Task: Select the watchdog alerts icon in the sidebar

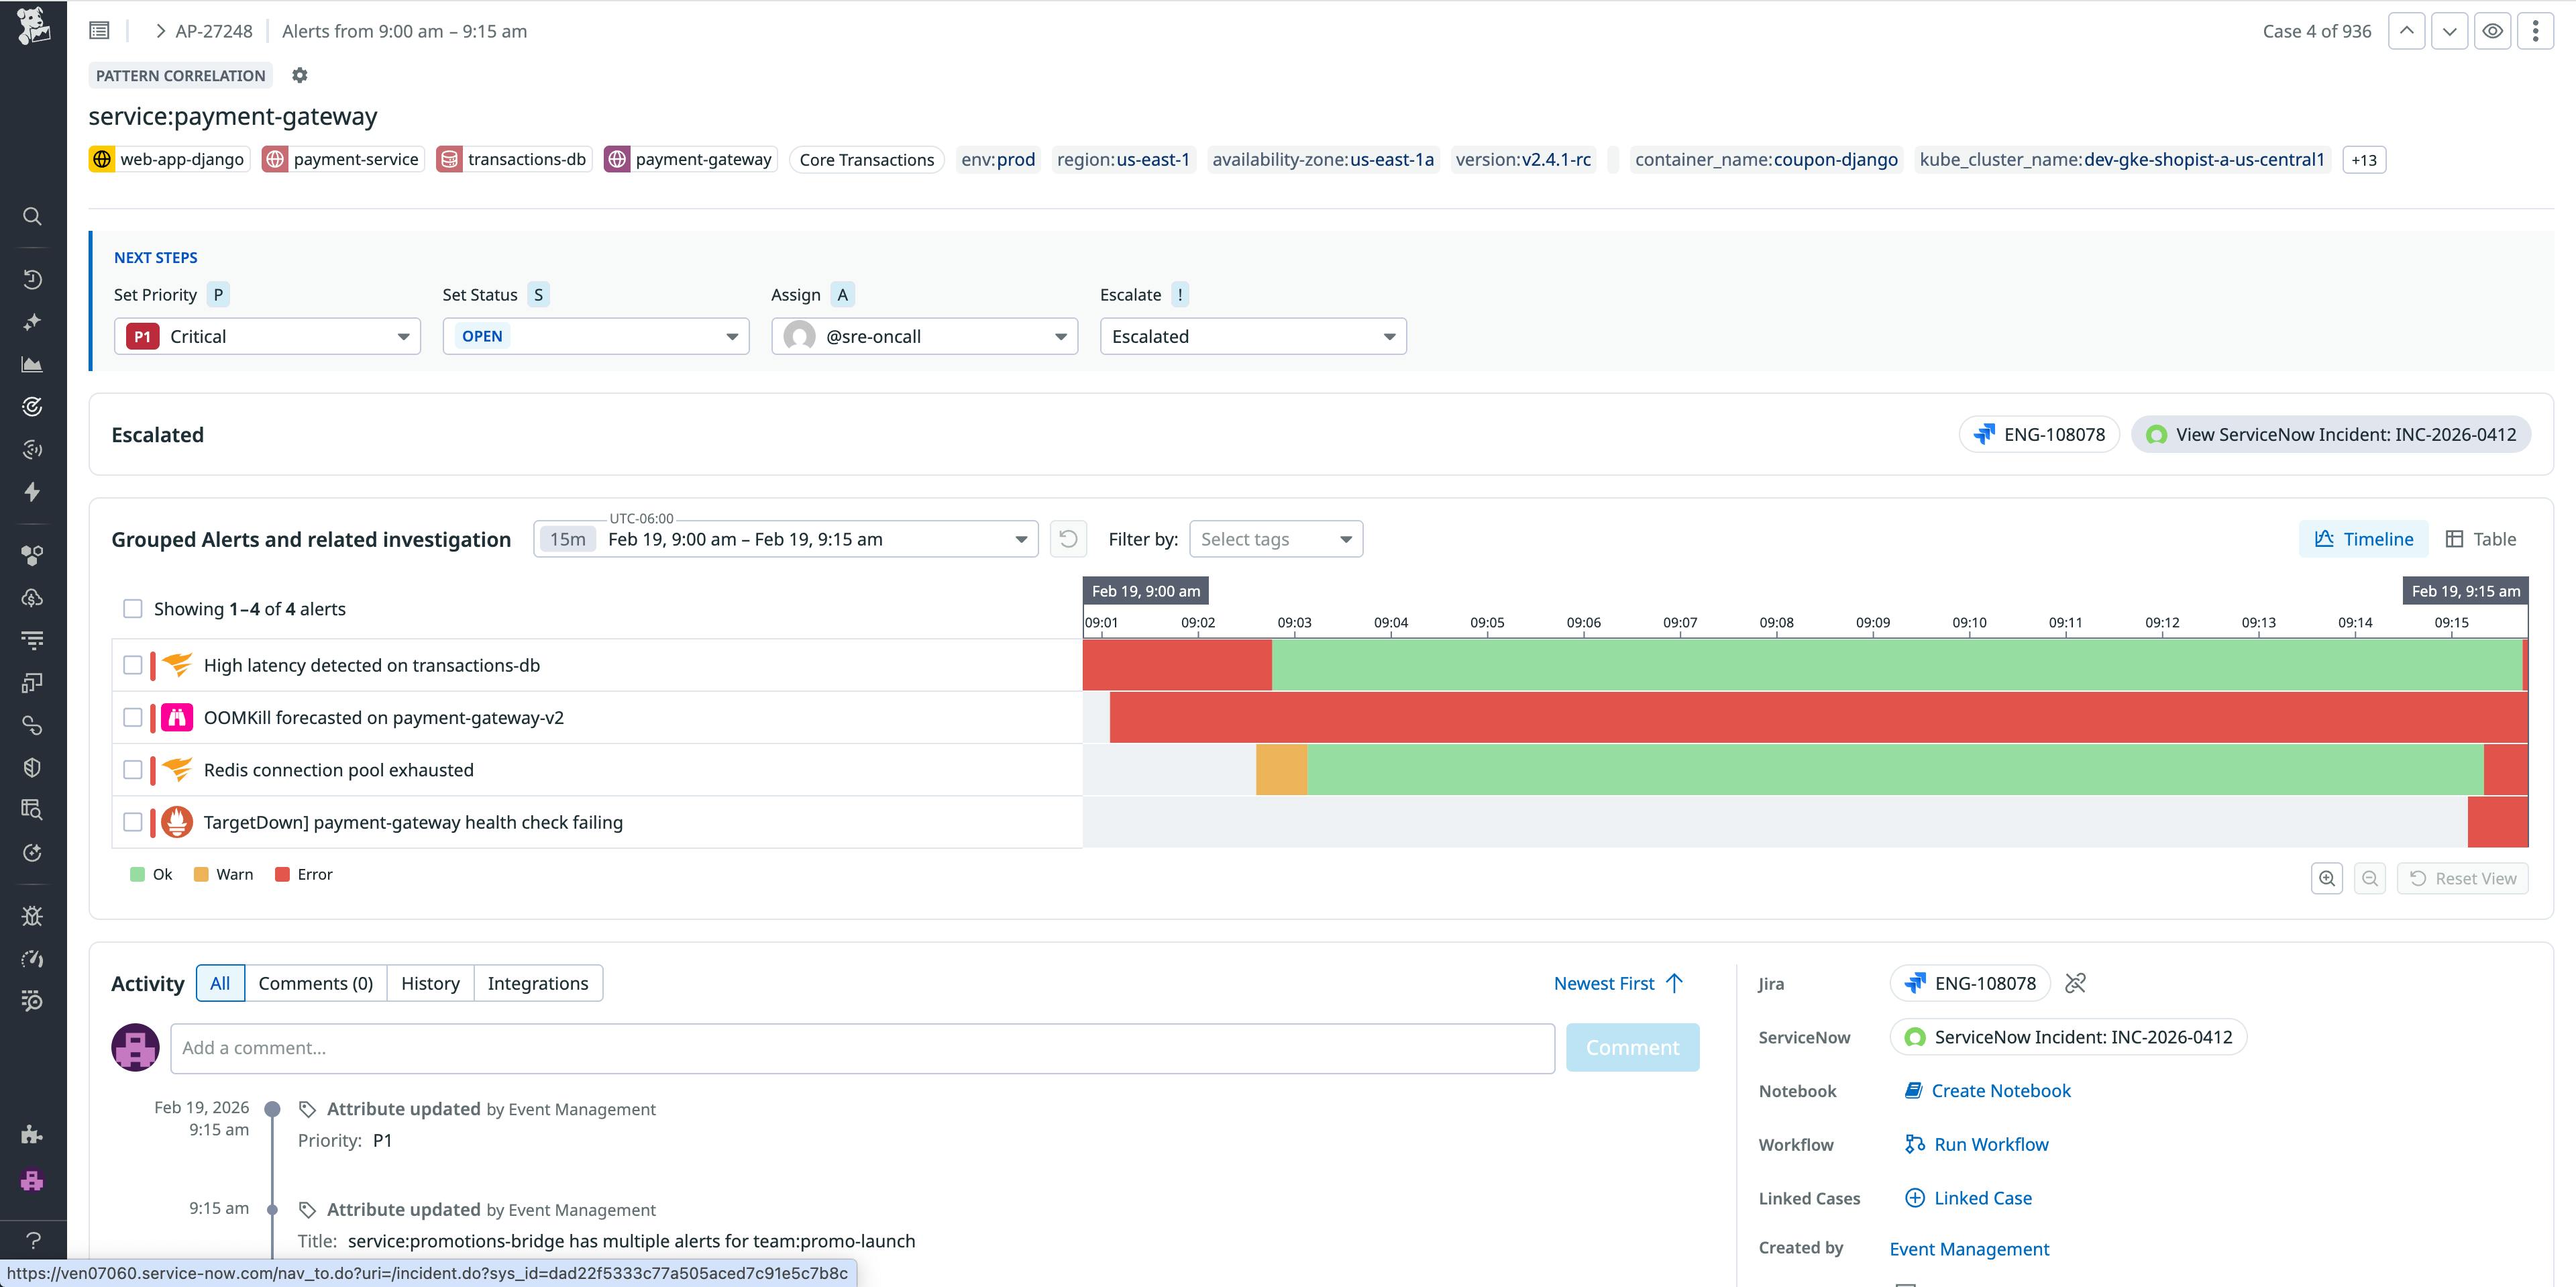Action: point(32,407)
